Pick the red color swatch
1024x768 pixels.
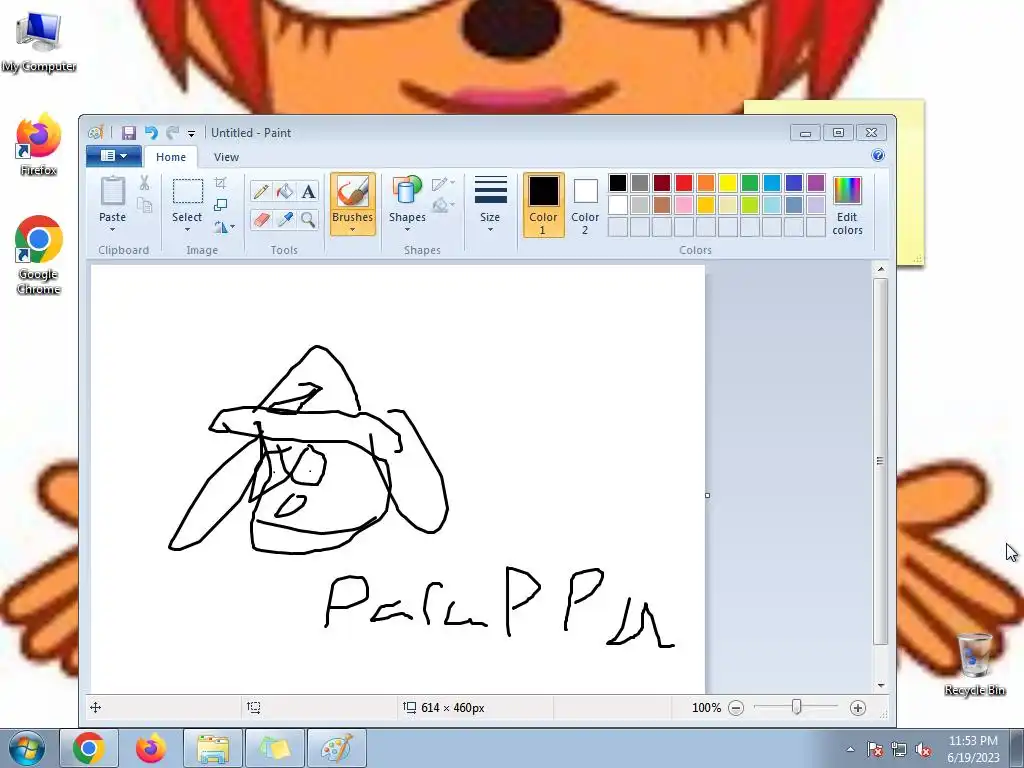click(684, 183)
